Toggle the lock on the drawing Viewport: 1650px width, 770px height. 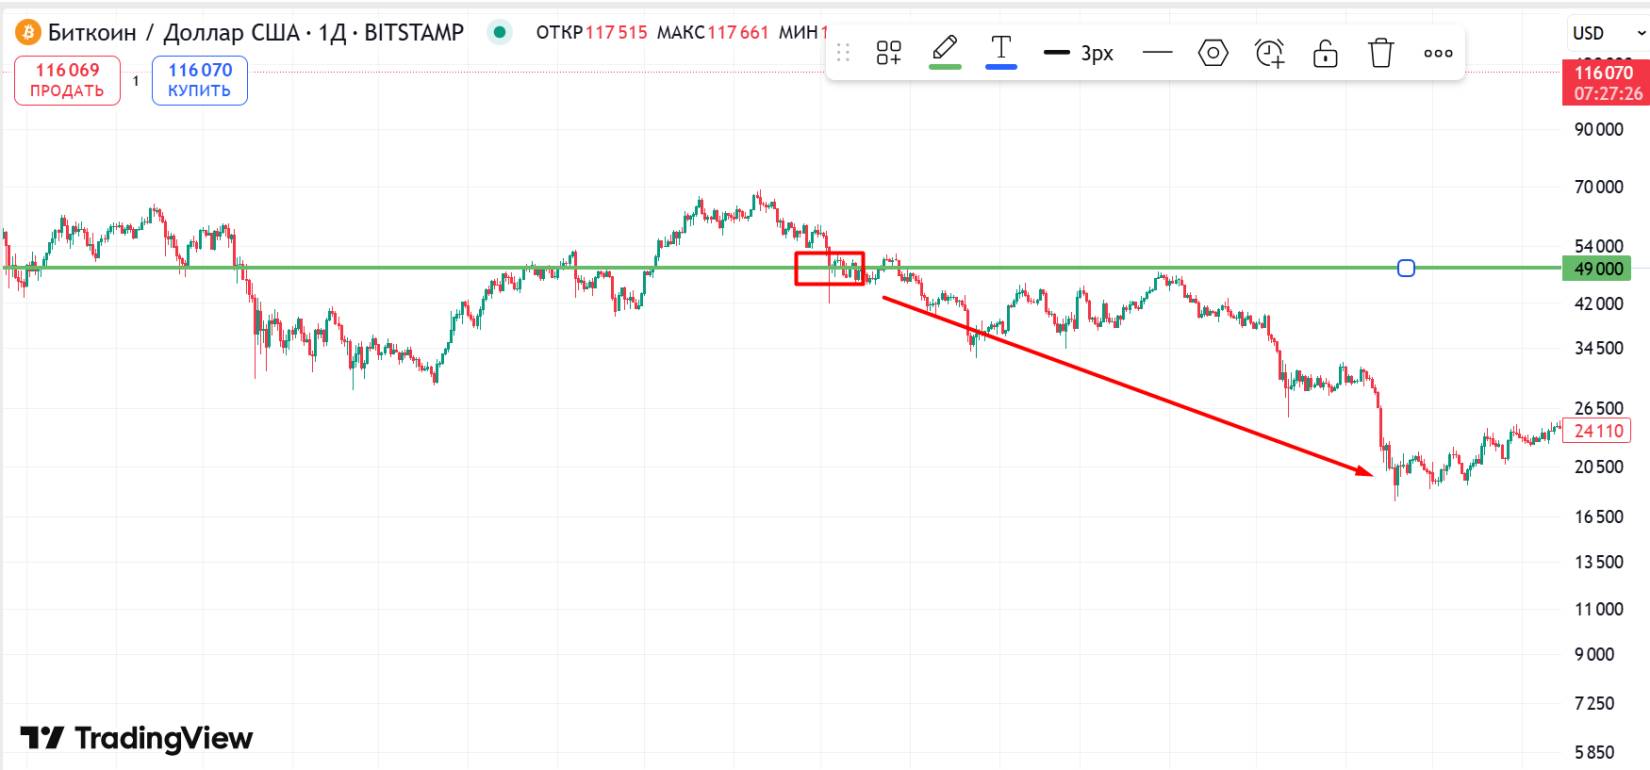pyautogui.click(x=1325, y=53)
